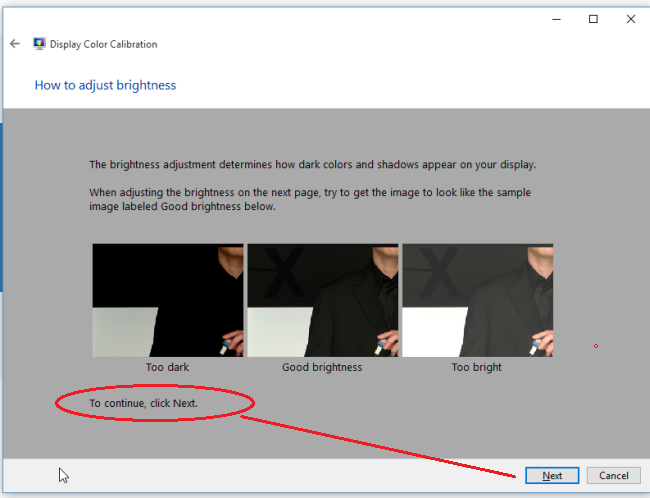Minimize the calibration window

(x=556, y=19)
